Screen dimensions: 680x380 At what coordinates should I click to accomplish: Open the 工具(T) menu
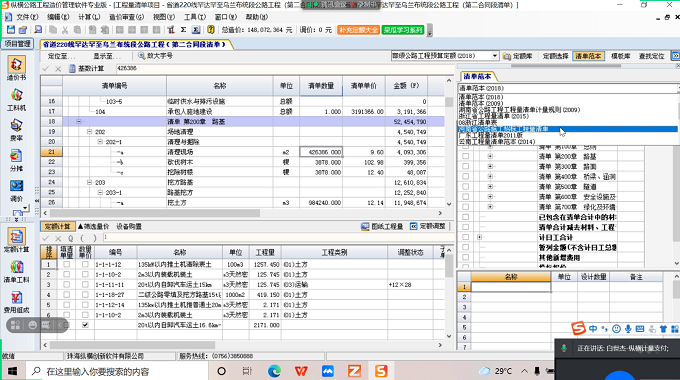(x=195, y=17)
